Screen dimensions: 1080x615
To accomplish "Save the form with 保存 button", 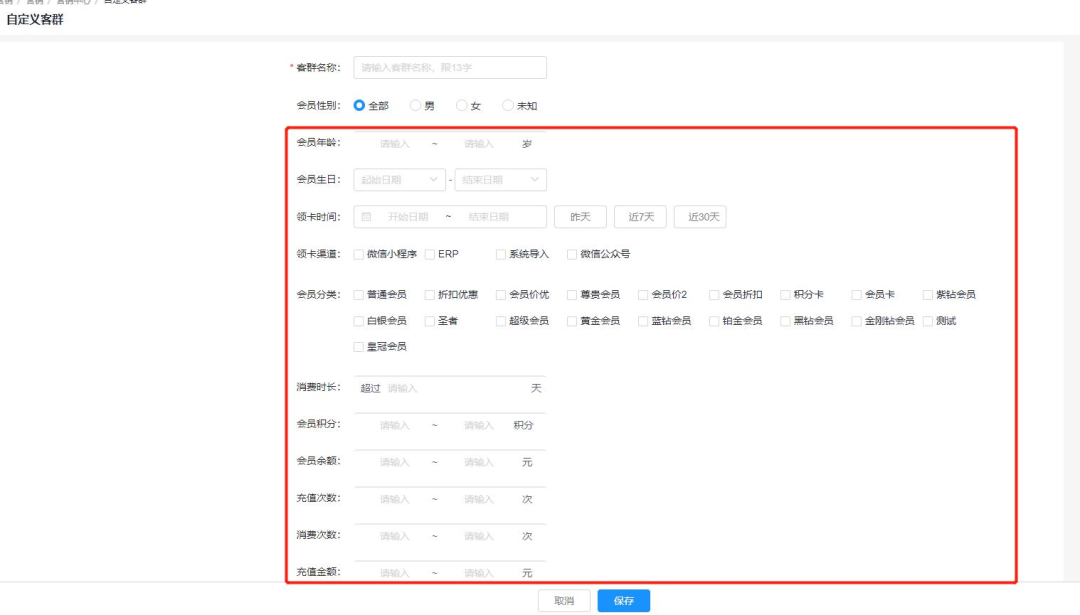I will [x=622, y=600].
